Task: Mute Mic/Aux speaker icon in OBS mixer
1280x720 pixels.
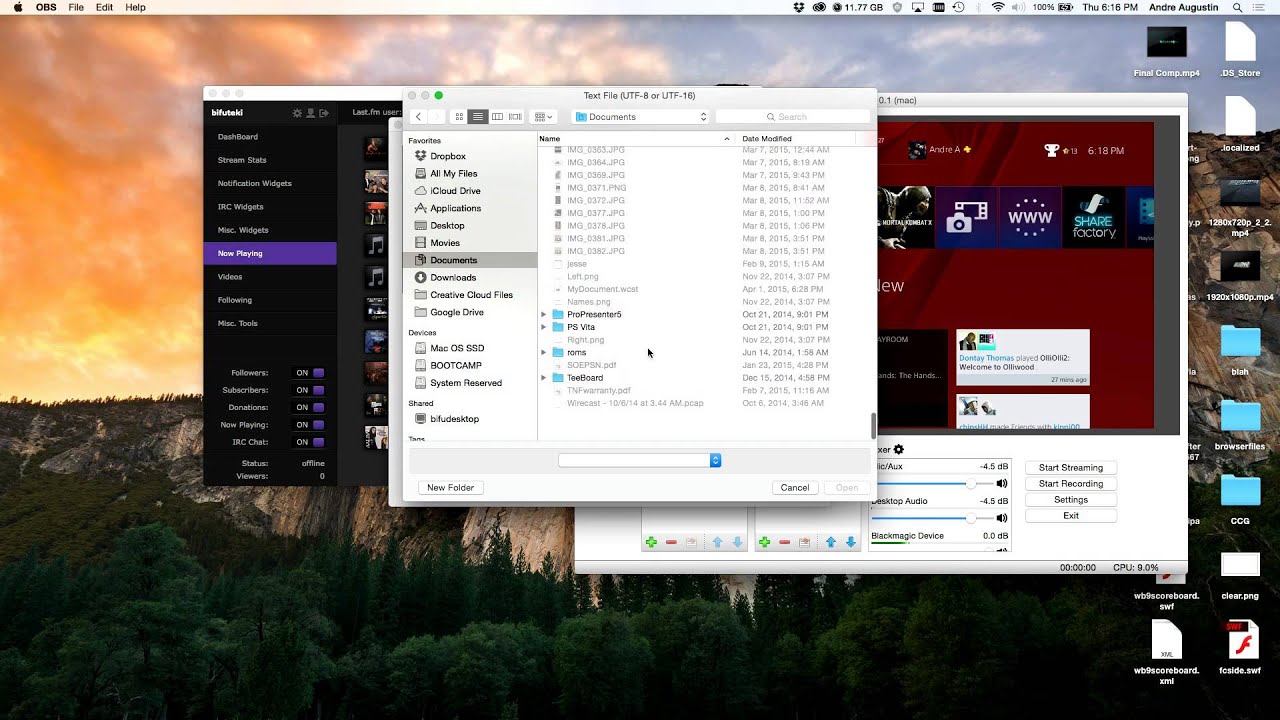Action: (x=1002, y=483)
